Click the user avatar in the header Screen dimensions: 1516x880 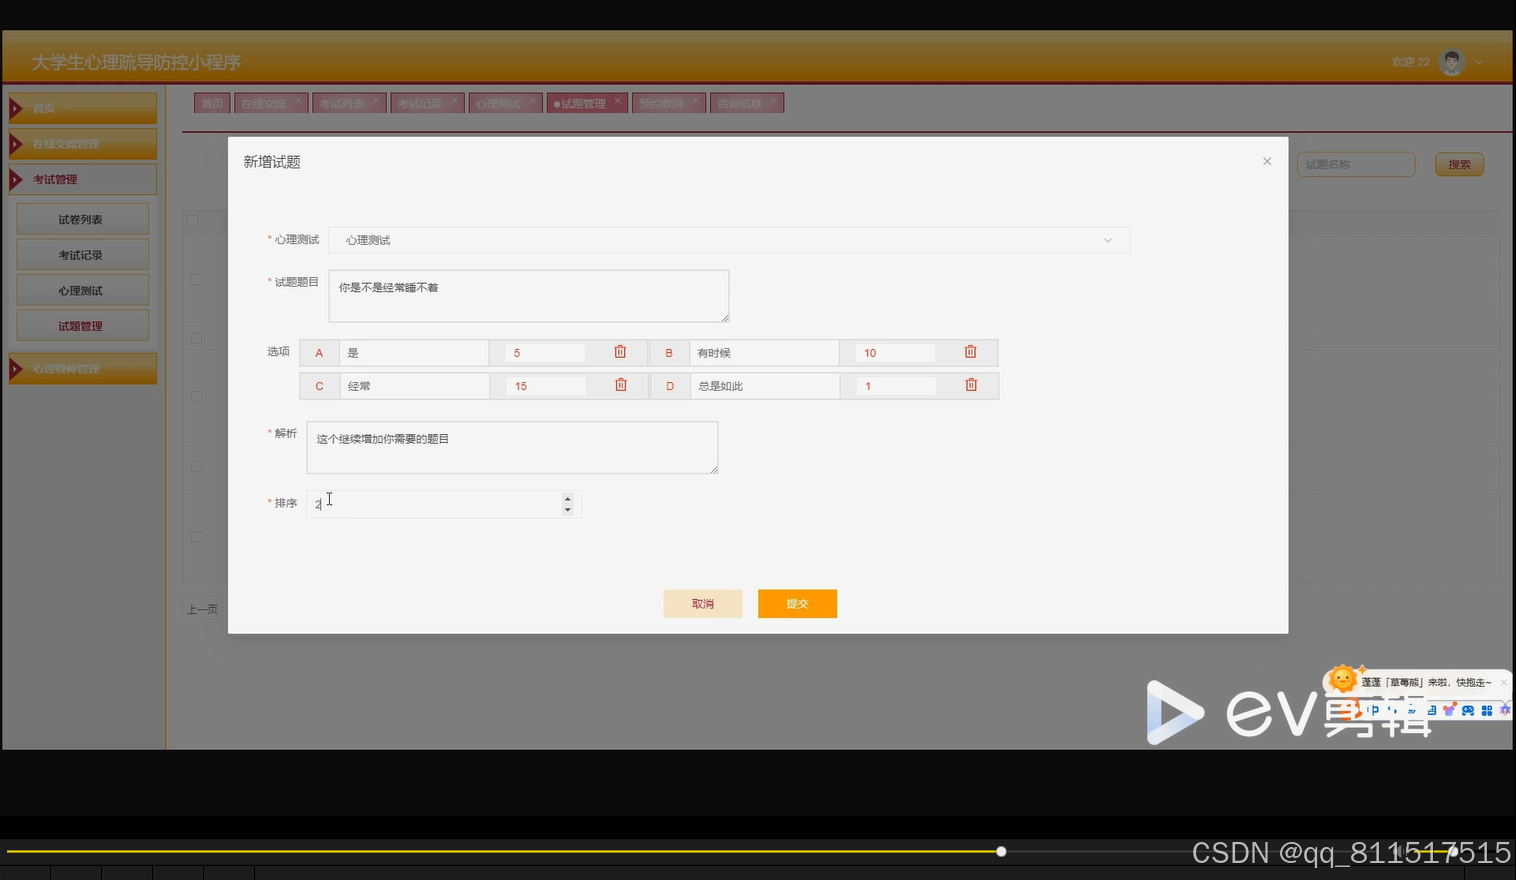[1452, 62]
